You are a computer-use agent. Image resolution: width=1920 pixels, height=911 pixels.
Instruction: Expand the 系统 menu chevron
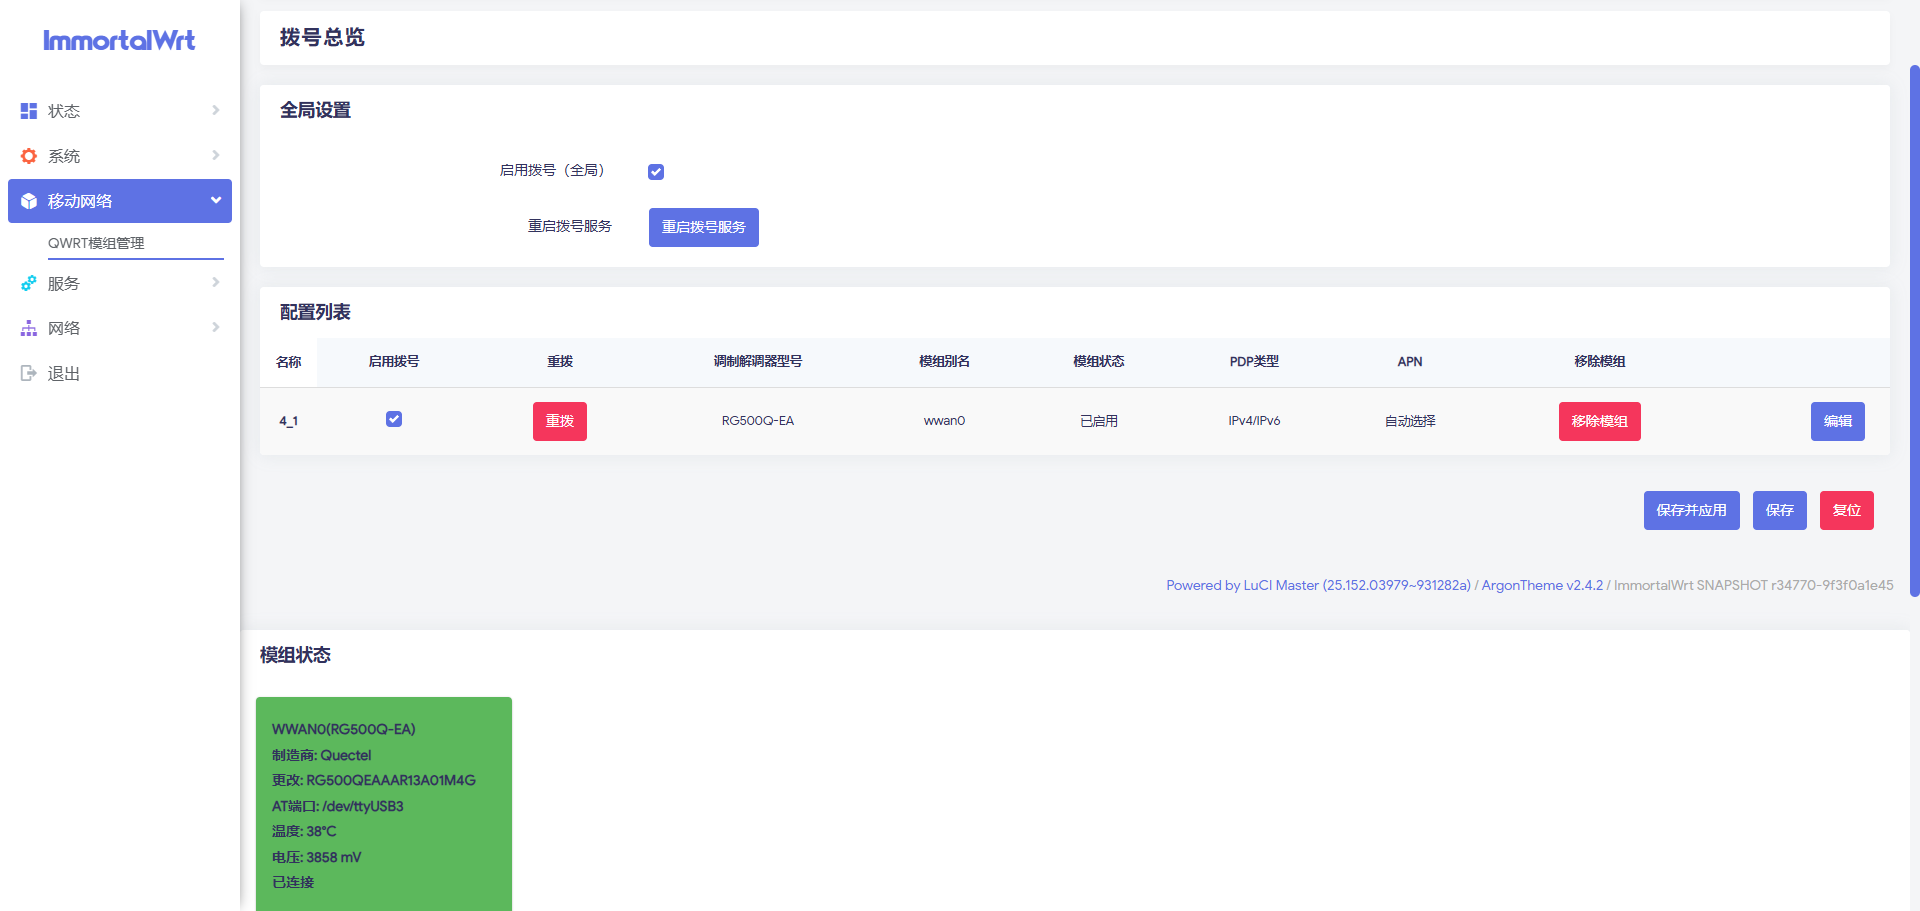click(215, 155)
